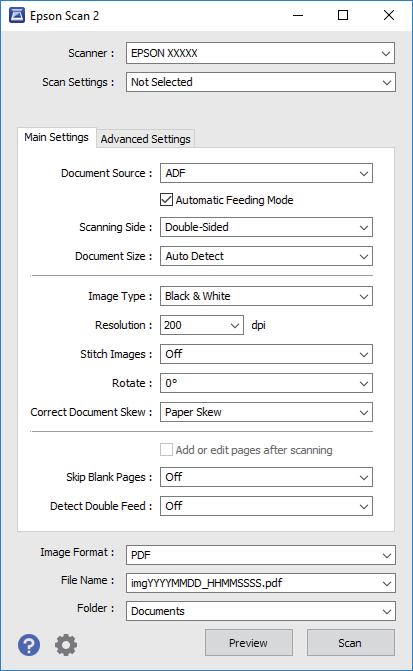This screenshot has width=413, height=671.
Task: Select the Main Settings tab
Action: coord(56,137)
